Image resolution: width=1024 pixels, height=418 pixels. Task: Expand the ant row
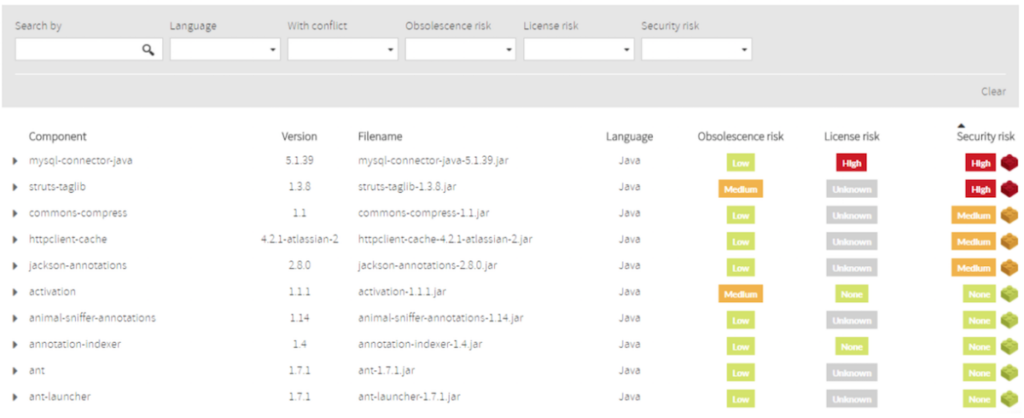click(15, 370)
